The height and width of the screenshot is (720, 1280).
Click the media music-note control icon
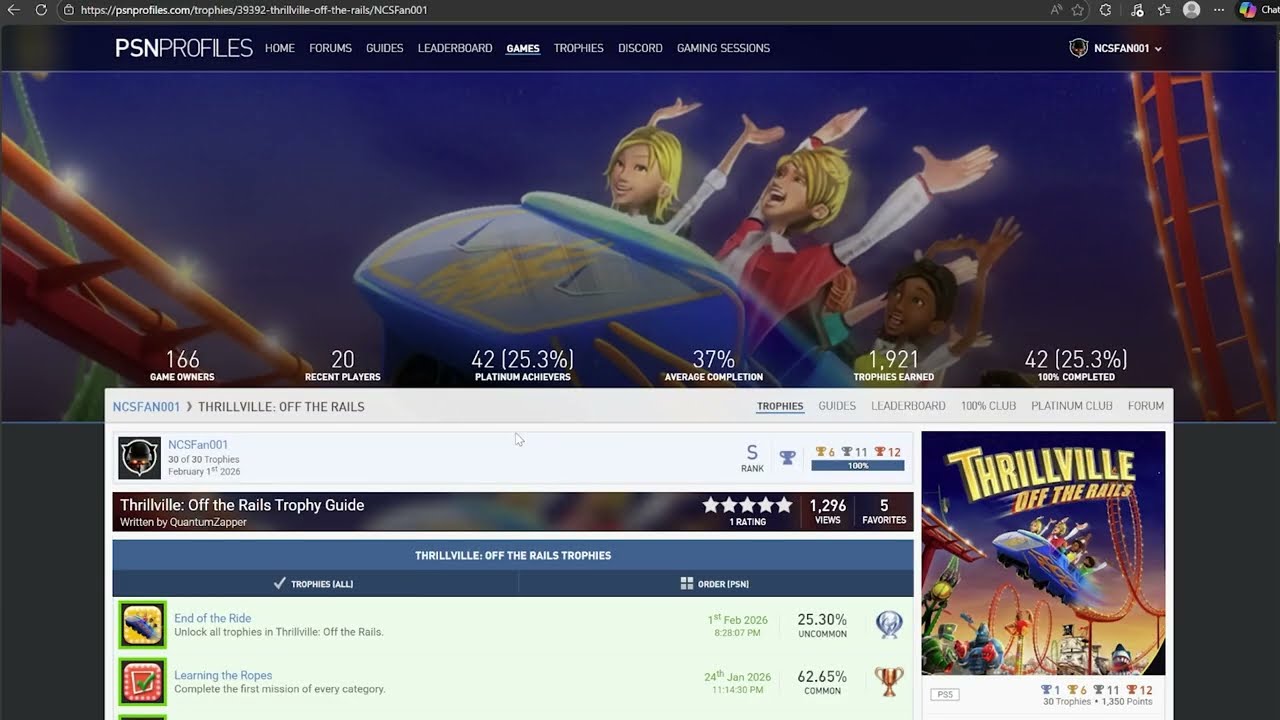[1137, 10]
